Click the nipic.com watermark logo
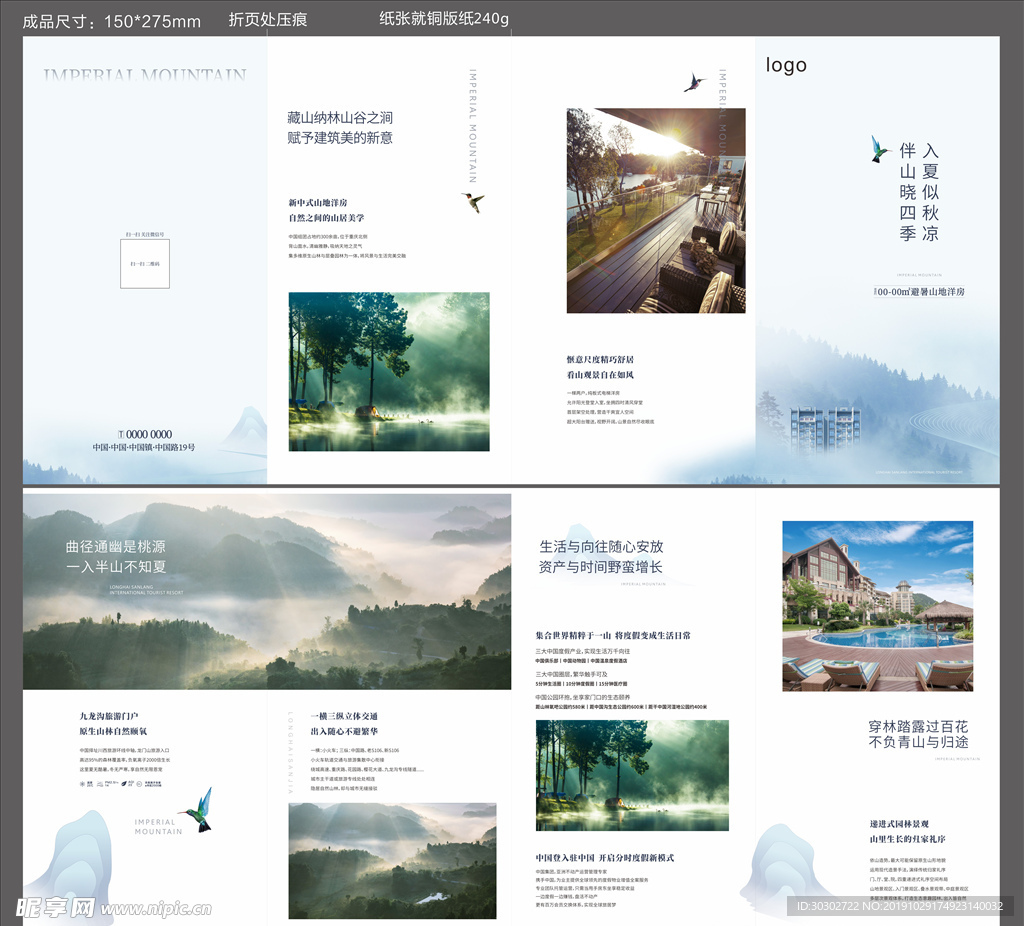This screenshot has width=1024, height=926. tap(112, 906)
